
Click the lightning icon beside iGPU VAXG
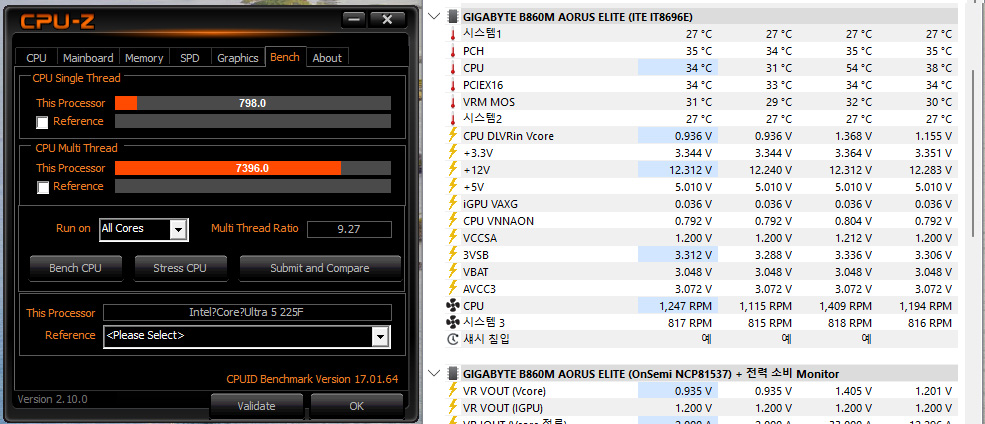pyautogui.click(x=452, y=204)
